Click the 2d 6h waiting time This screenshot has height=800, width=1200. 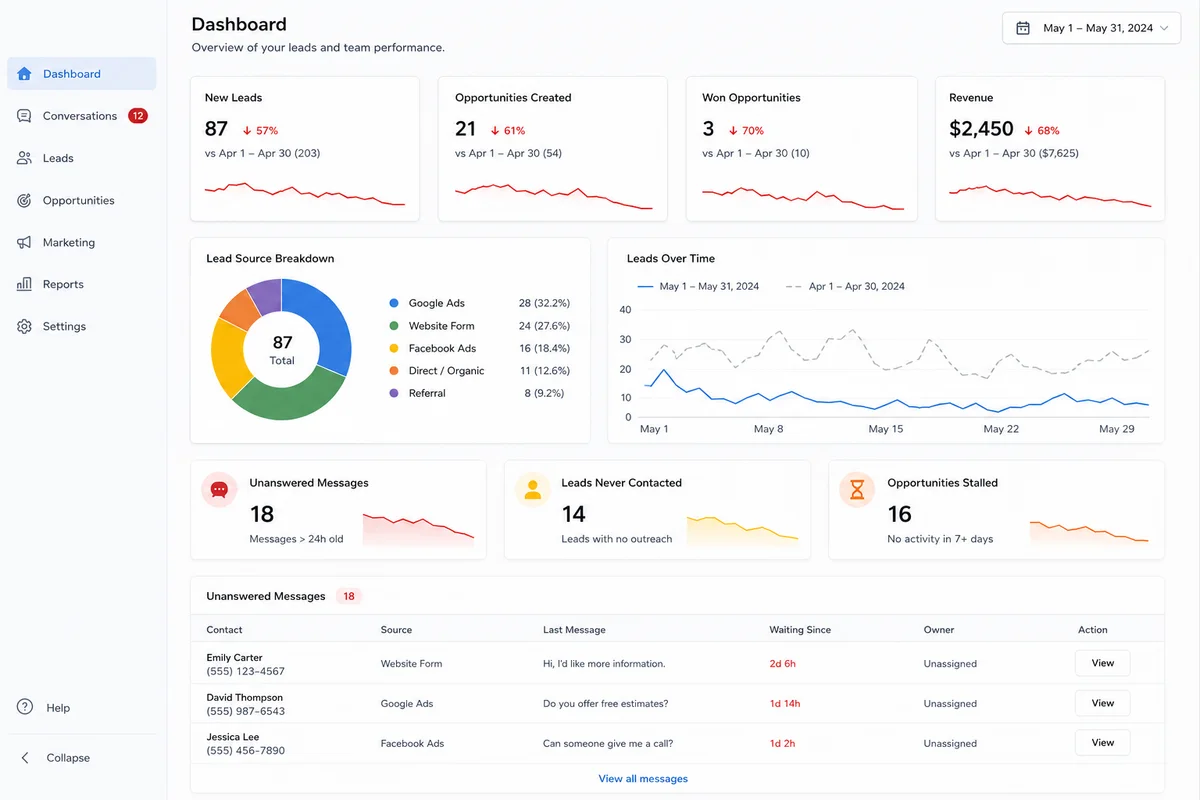point(782,663)
